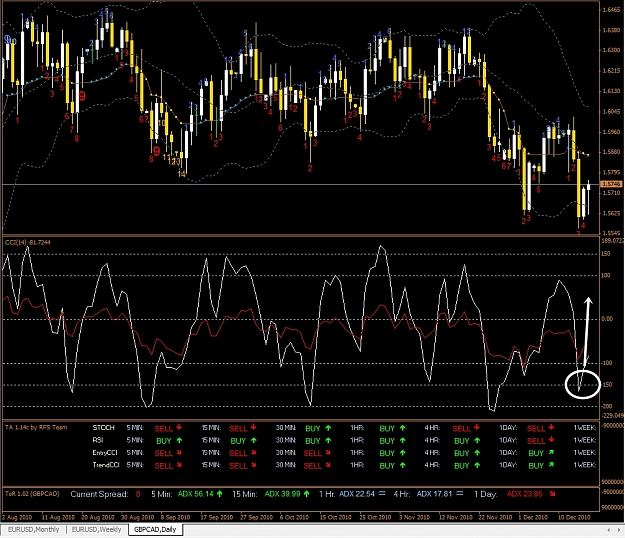Click the '15 Oct 2010' date label
The image size is (625, 538).
coord(336,517)
